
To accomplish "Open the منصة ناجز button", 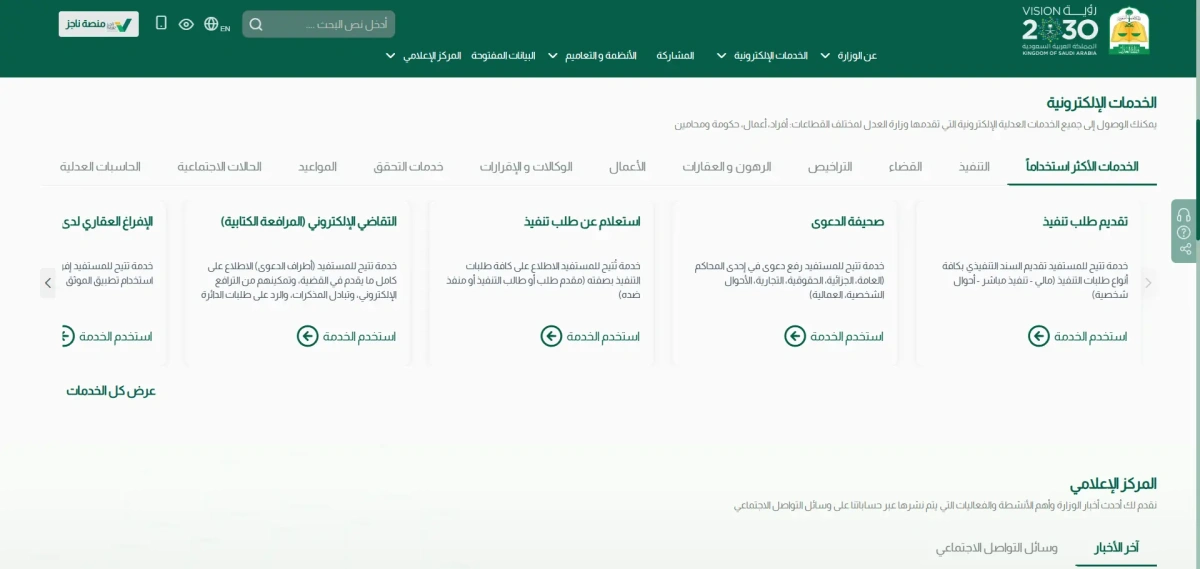I will tap(98, 24).
